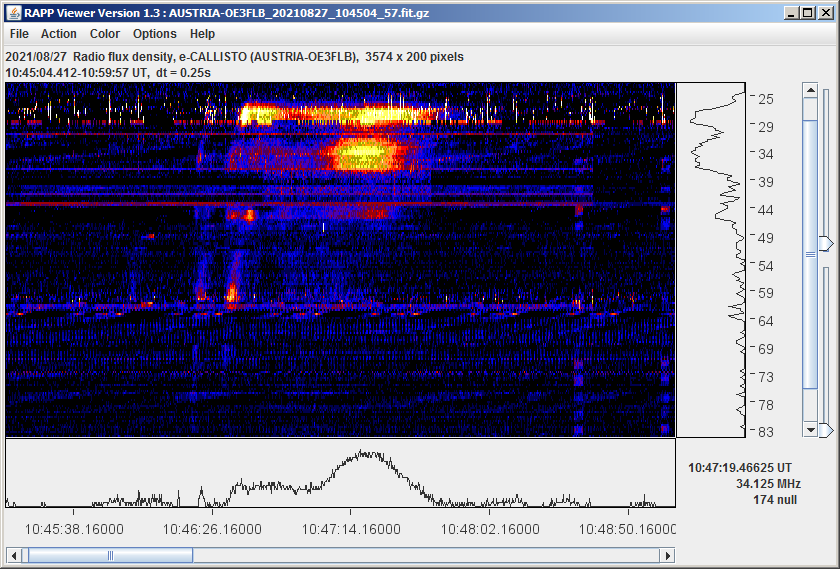Viewport: 840px width, 569px height.
Task: Click the vertical scrollbar thumb
Action: [x=811, y=254]
